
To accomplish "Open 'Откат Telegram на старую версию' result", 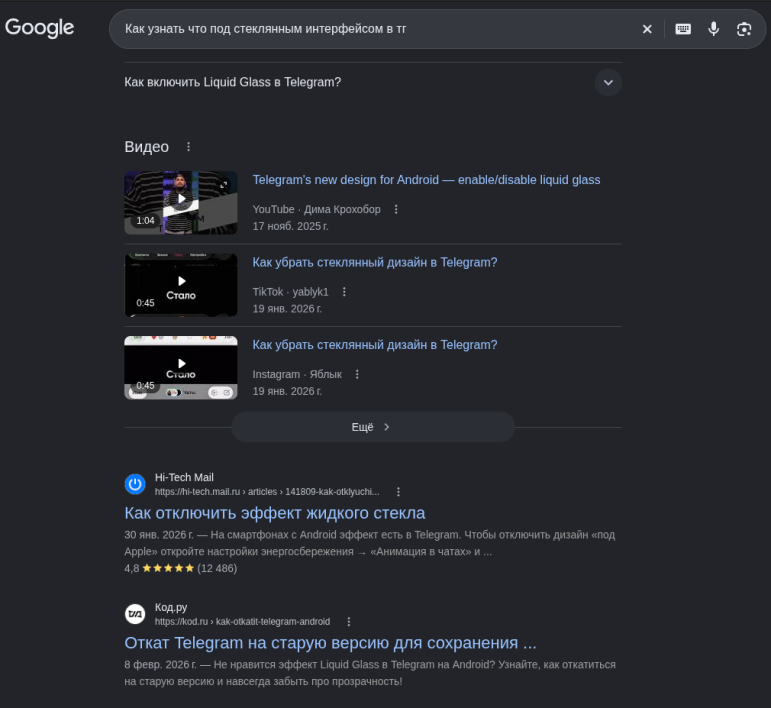I will (x=330, y=643).
